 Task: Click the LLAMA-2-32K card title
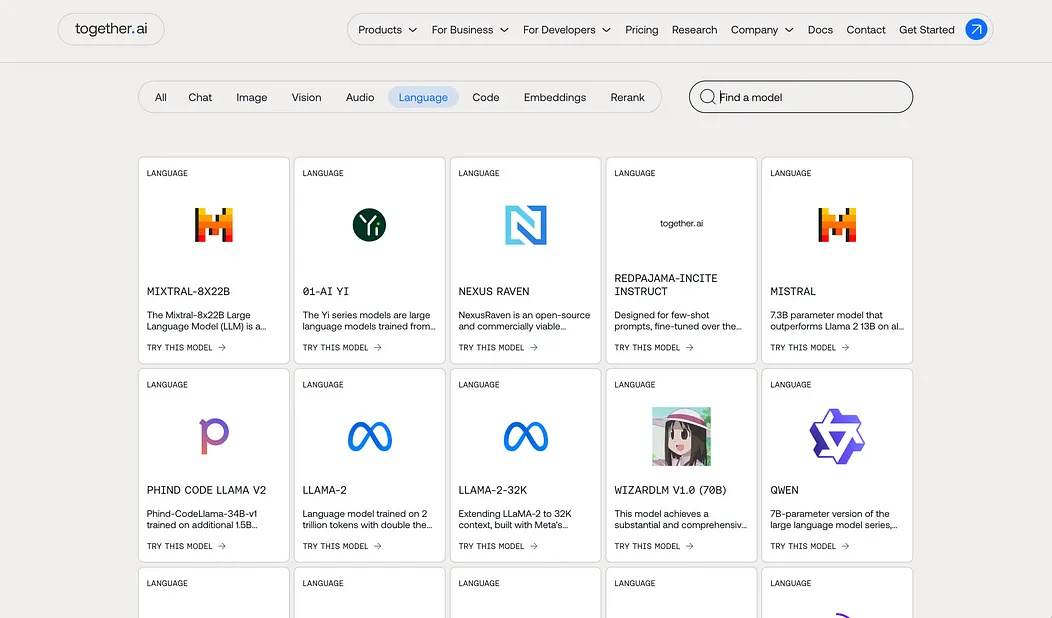(492, 490)
